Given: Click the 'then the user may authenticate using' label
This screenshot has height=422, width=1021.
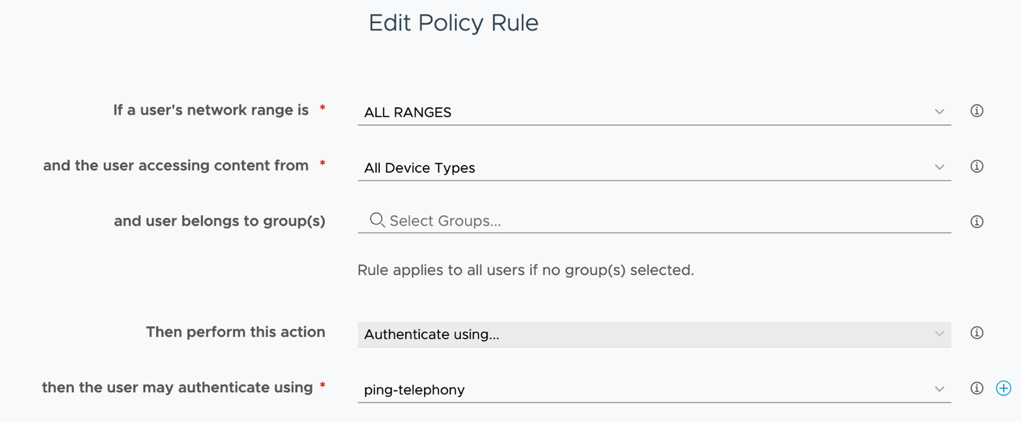Looking at the screenshot, I should pyautogui.click(x=178, y=387).
